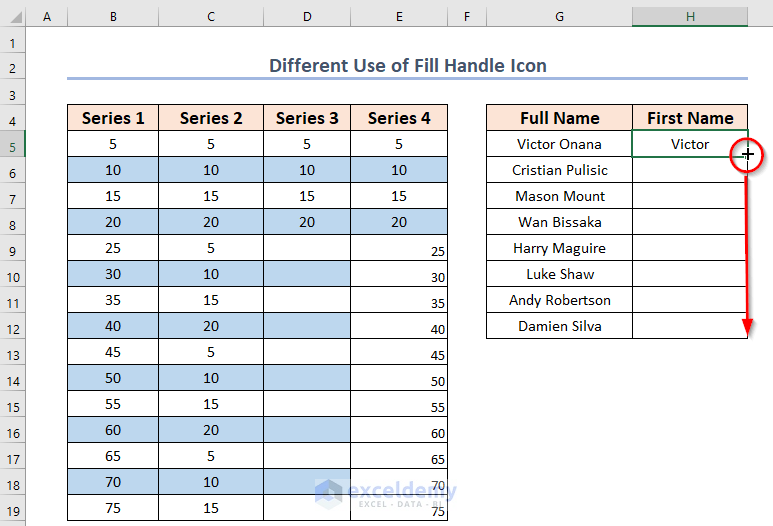Select column G header

click(559, 17)
